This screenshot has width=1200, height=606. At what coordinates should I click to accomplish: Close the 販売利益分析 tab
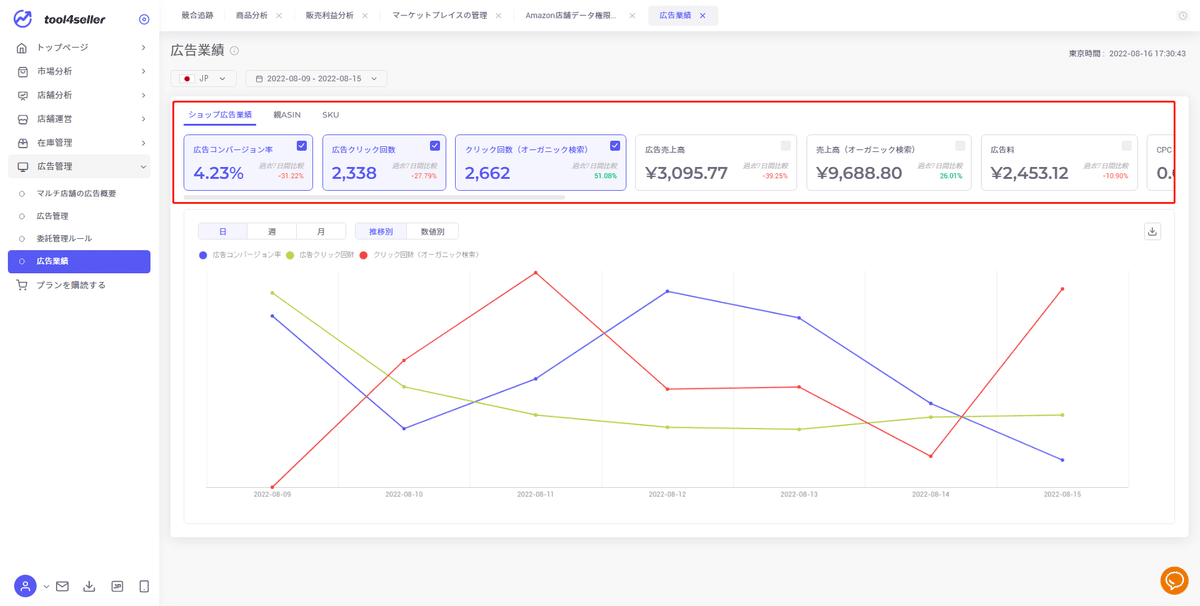(x=365, y=16)
